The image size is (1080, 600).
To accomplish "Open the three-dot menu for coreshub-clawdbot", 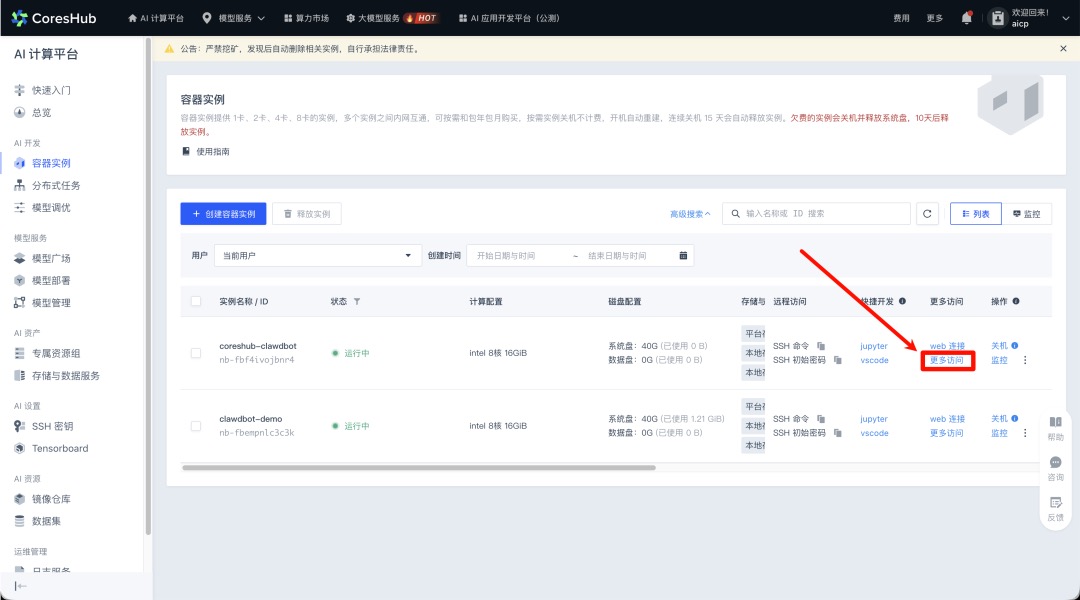I will point(1025,360).
